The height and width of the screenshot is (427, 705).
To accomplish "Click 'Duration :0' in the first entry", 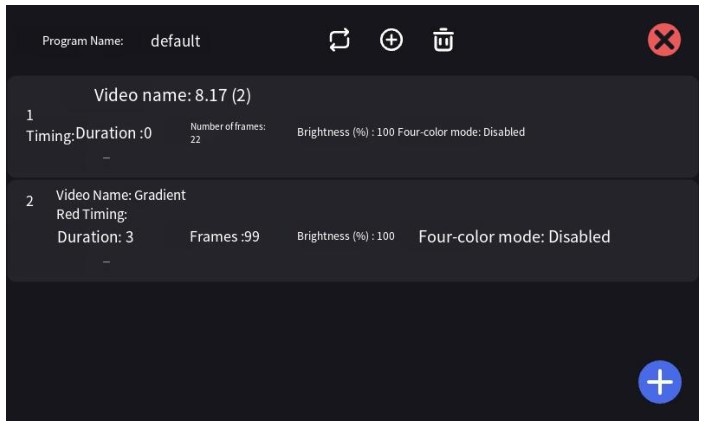I will pyautogui.click(x=114, y=133).
